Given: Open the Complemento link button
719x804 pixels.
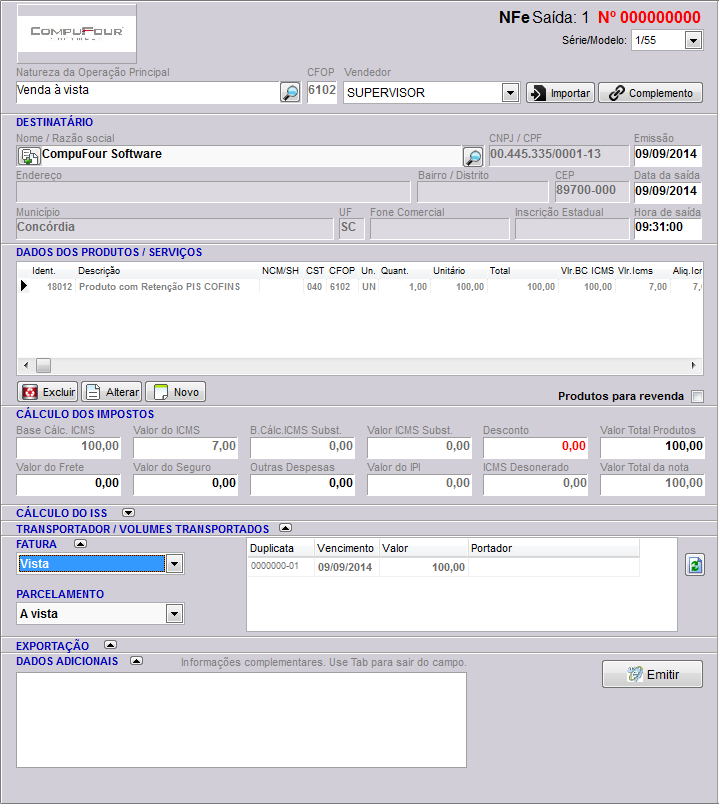Looking at the screenshot, I should tap(650, 93).
